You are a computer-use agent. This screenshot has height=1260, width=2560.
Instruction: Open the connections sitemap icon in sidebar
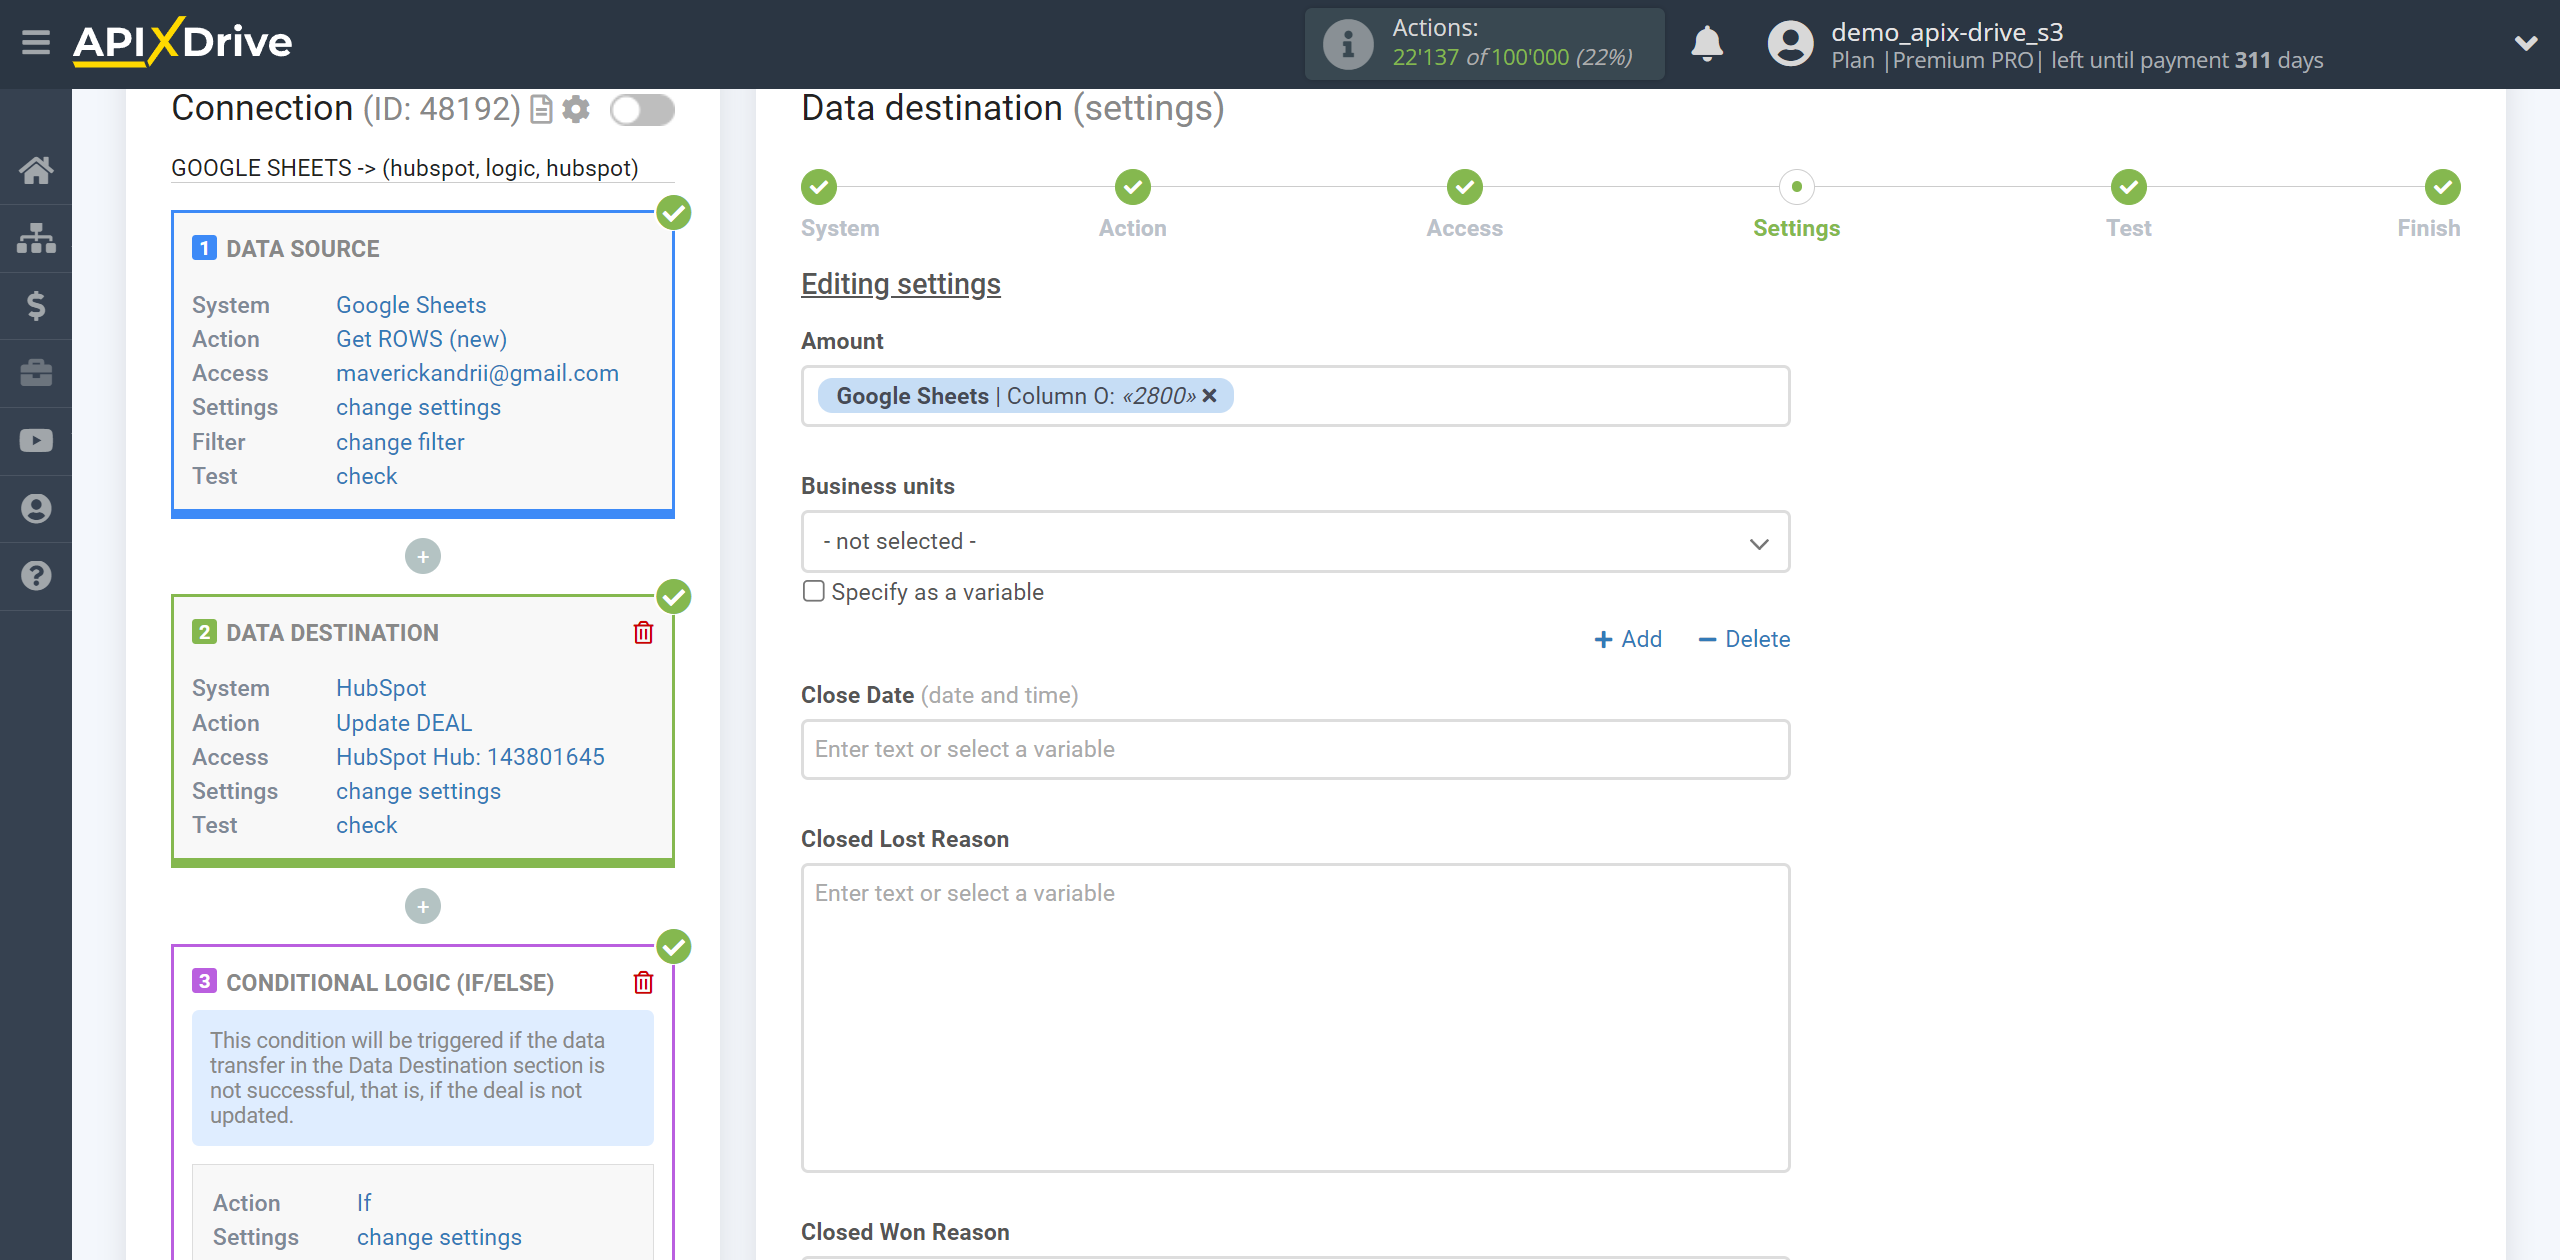tap(36, 238)
